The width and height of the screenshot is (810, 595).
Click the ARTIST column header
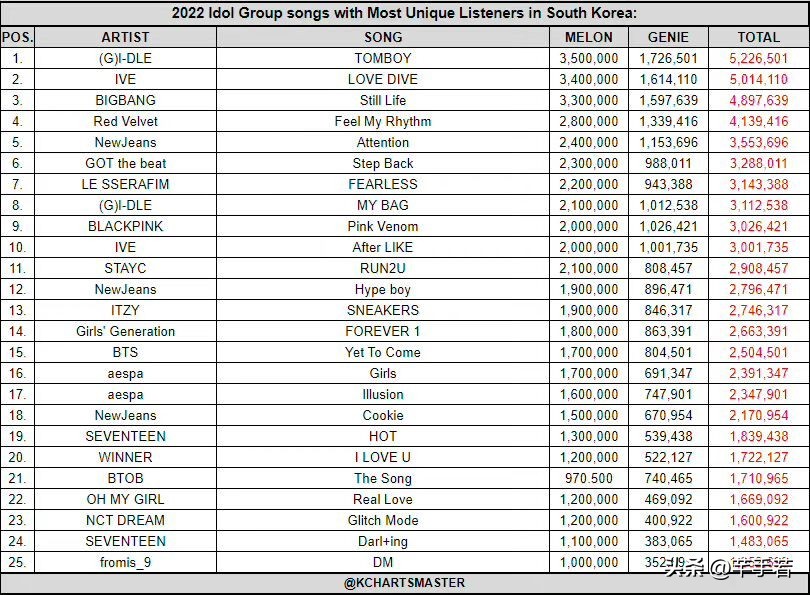pyautogui.click(x=125, y=37)
